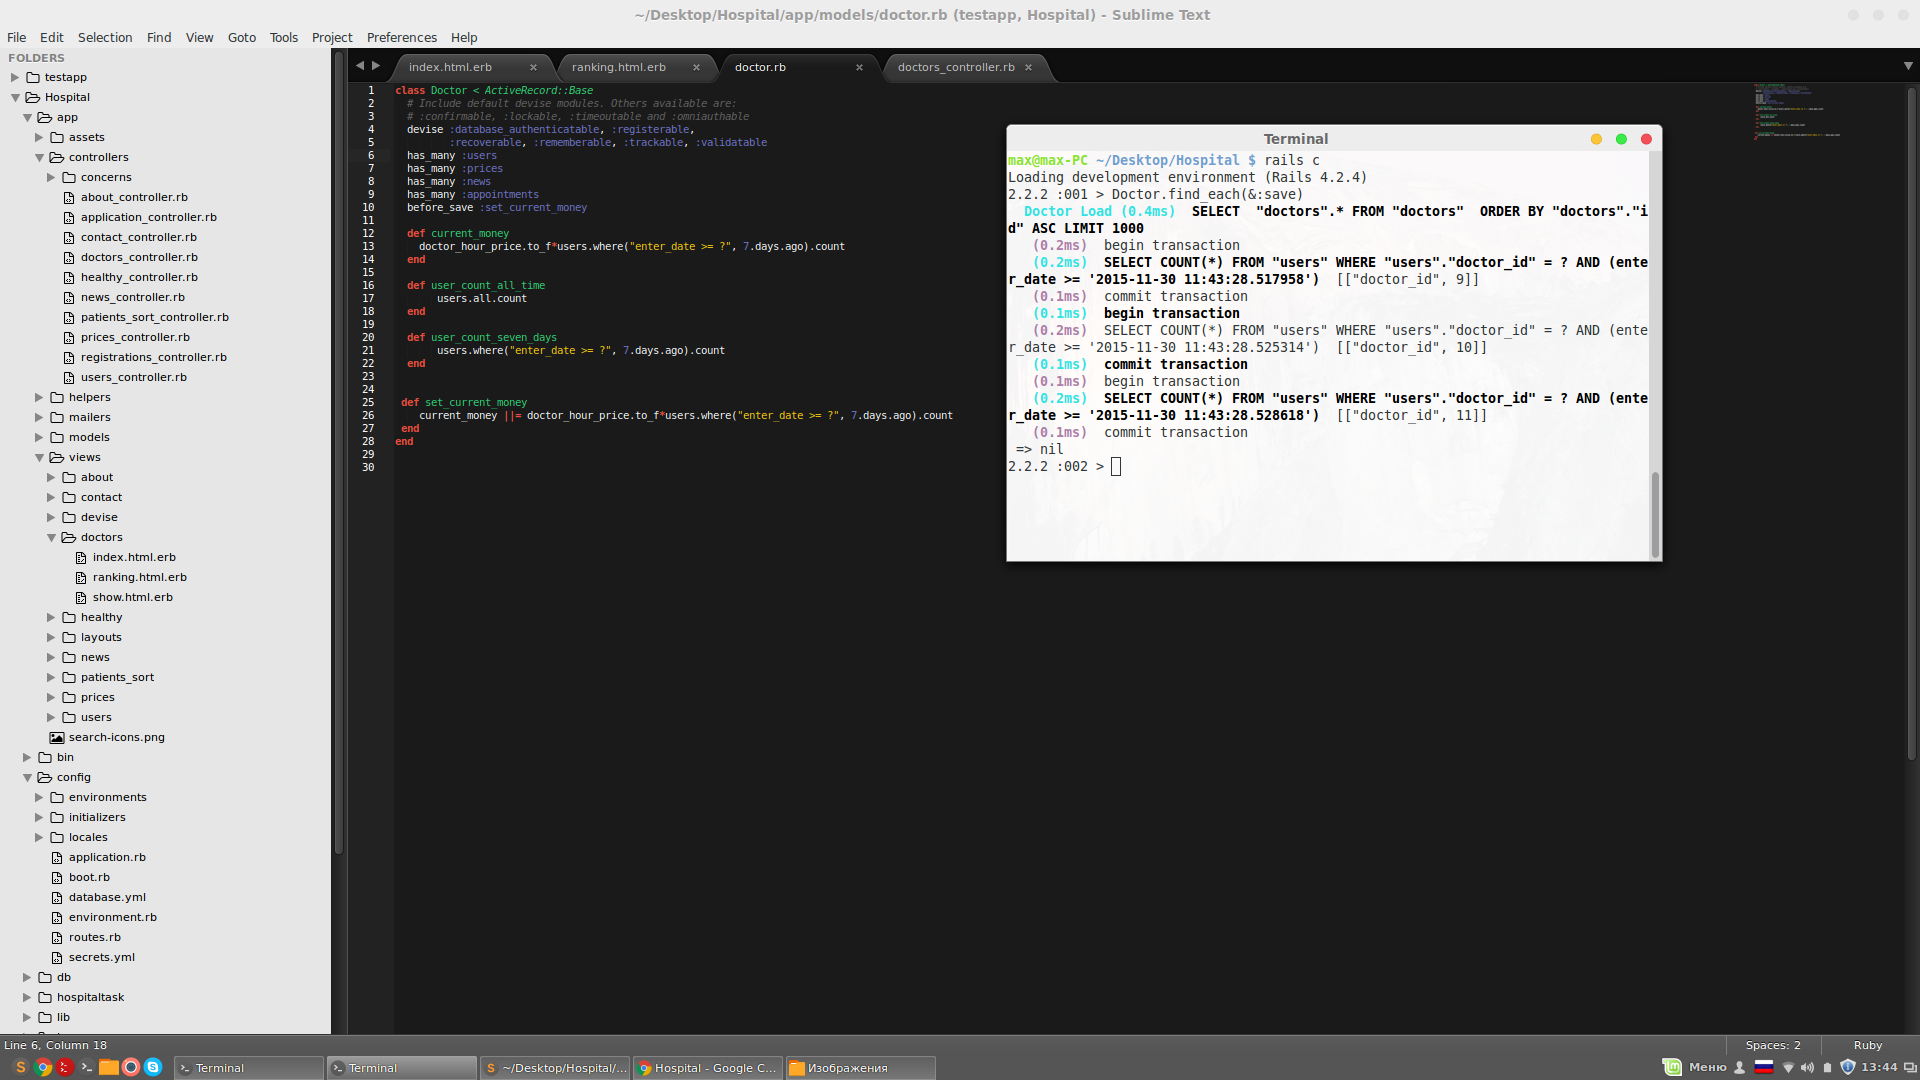Click the red close button of Terminal window
1920x1080 pixels.
click(x=1646, y=139)
